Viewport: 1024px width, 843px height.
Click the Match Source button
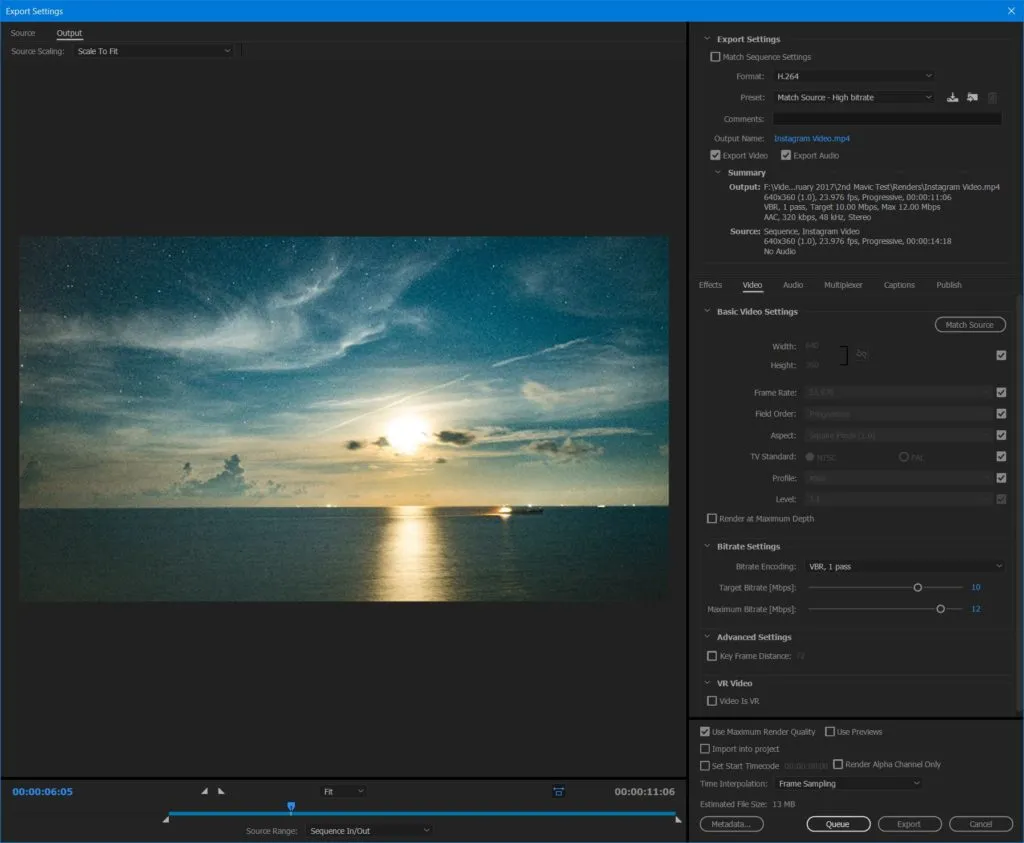coord(969,324)
